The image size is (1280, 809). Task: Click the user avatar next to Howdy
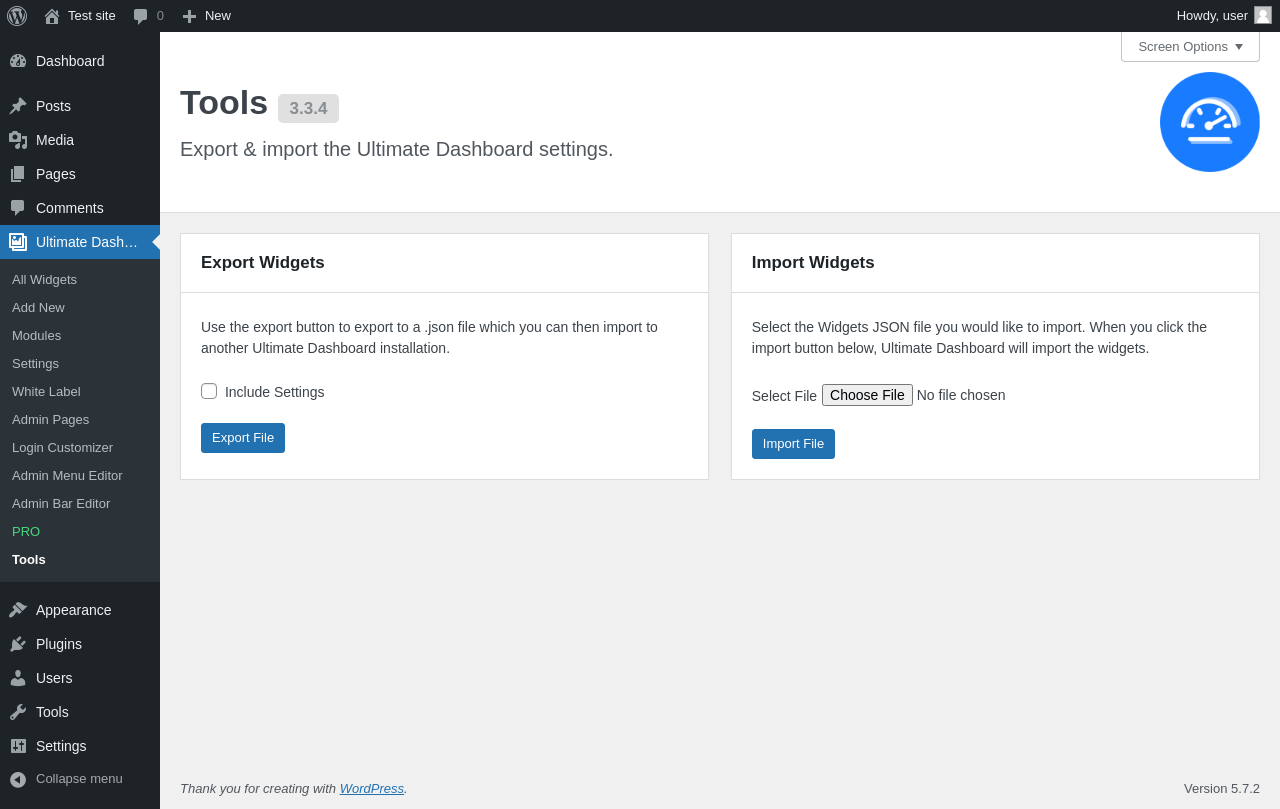point(1263,15)
